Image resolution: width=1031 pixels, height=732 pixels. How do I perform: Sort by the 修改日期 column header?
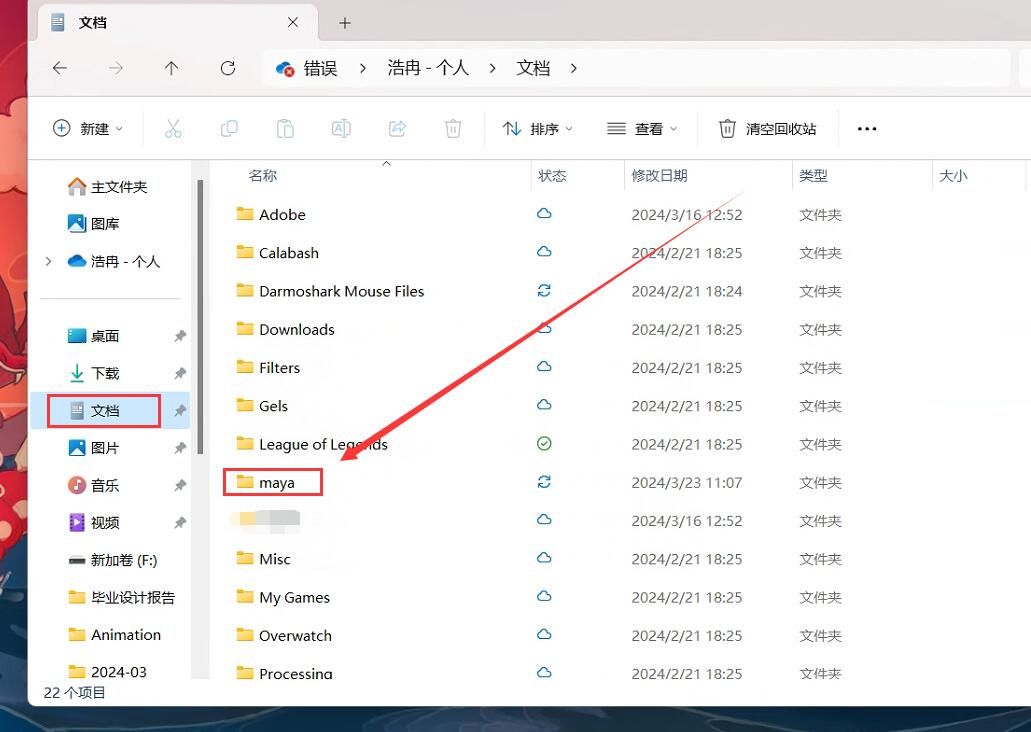(x=659, y=175)
